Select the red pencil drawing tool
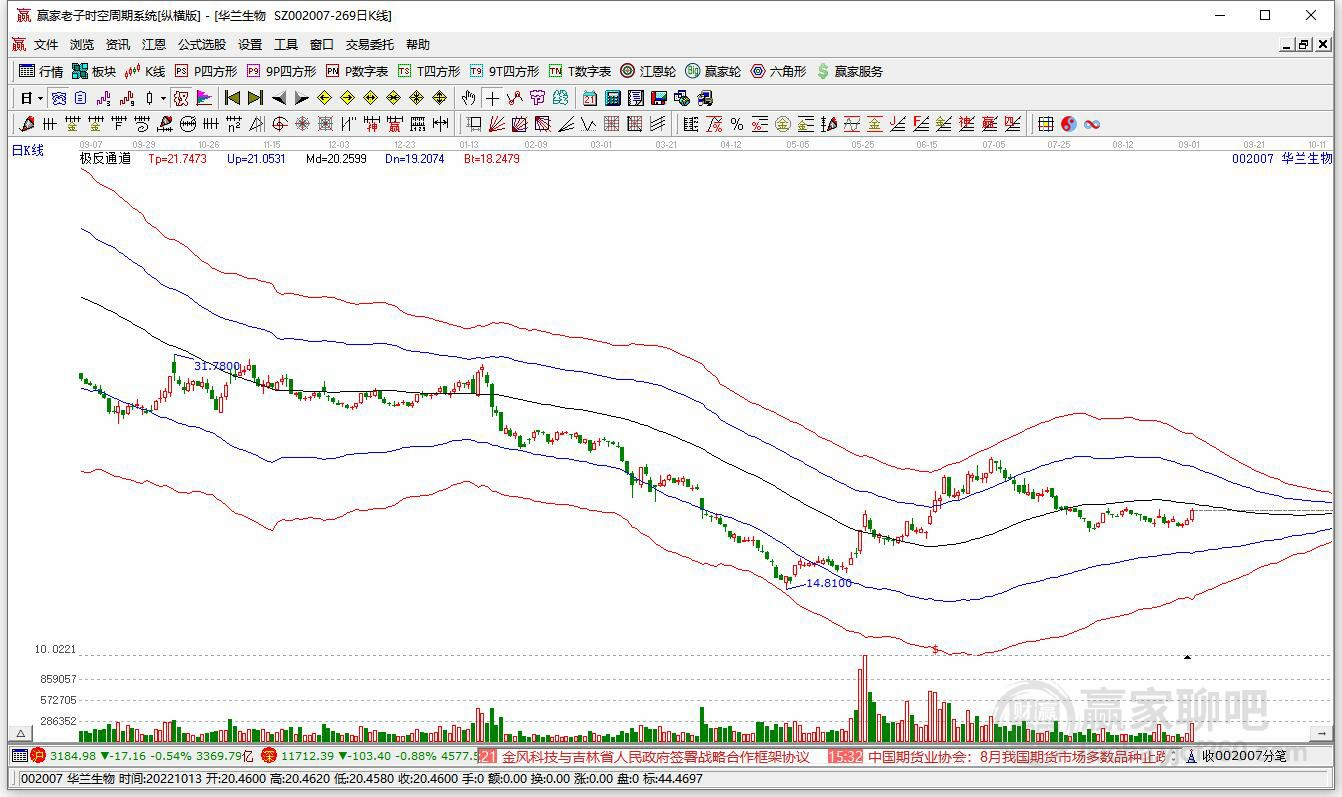 click(x=27, y=124)
